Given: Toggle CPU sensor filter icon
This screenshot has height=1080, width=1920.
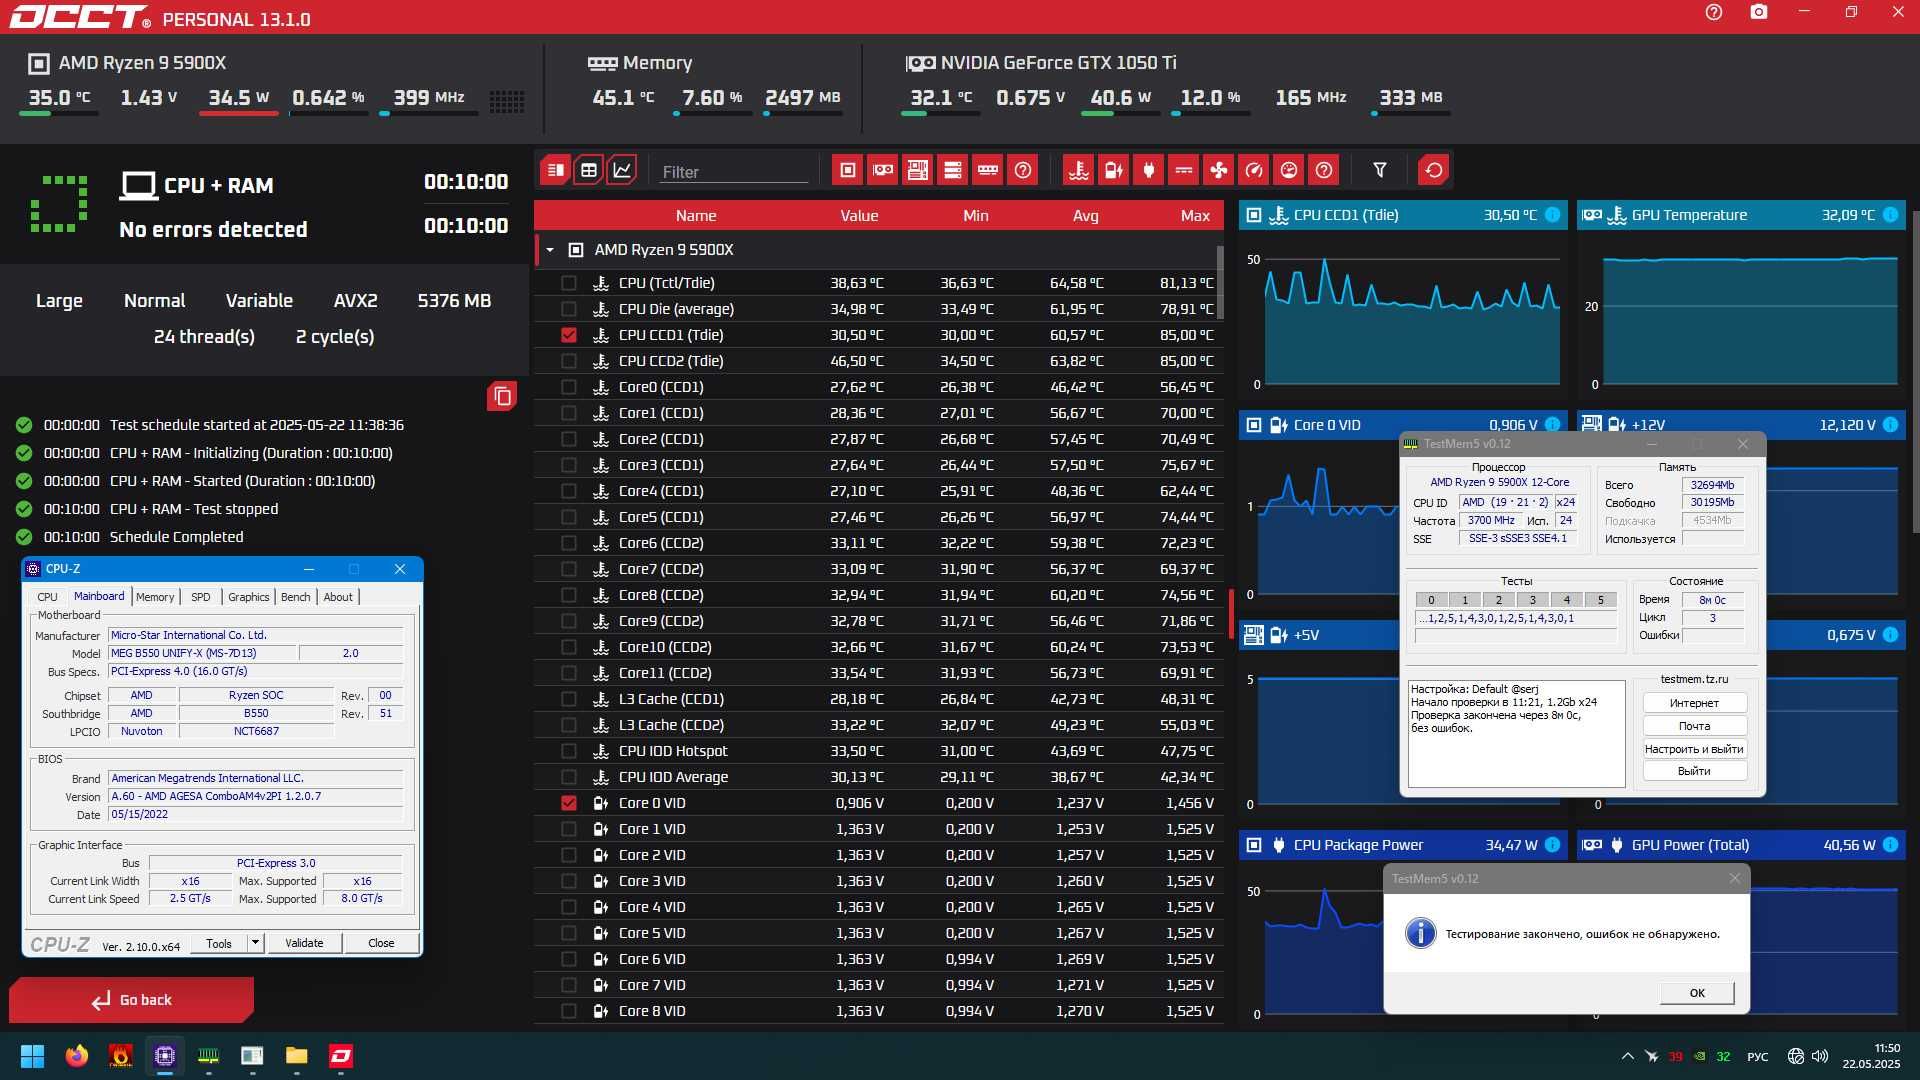Looking at the screenshot, I should 847,170.
